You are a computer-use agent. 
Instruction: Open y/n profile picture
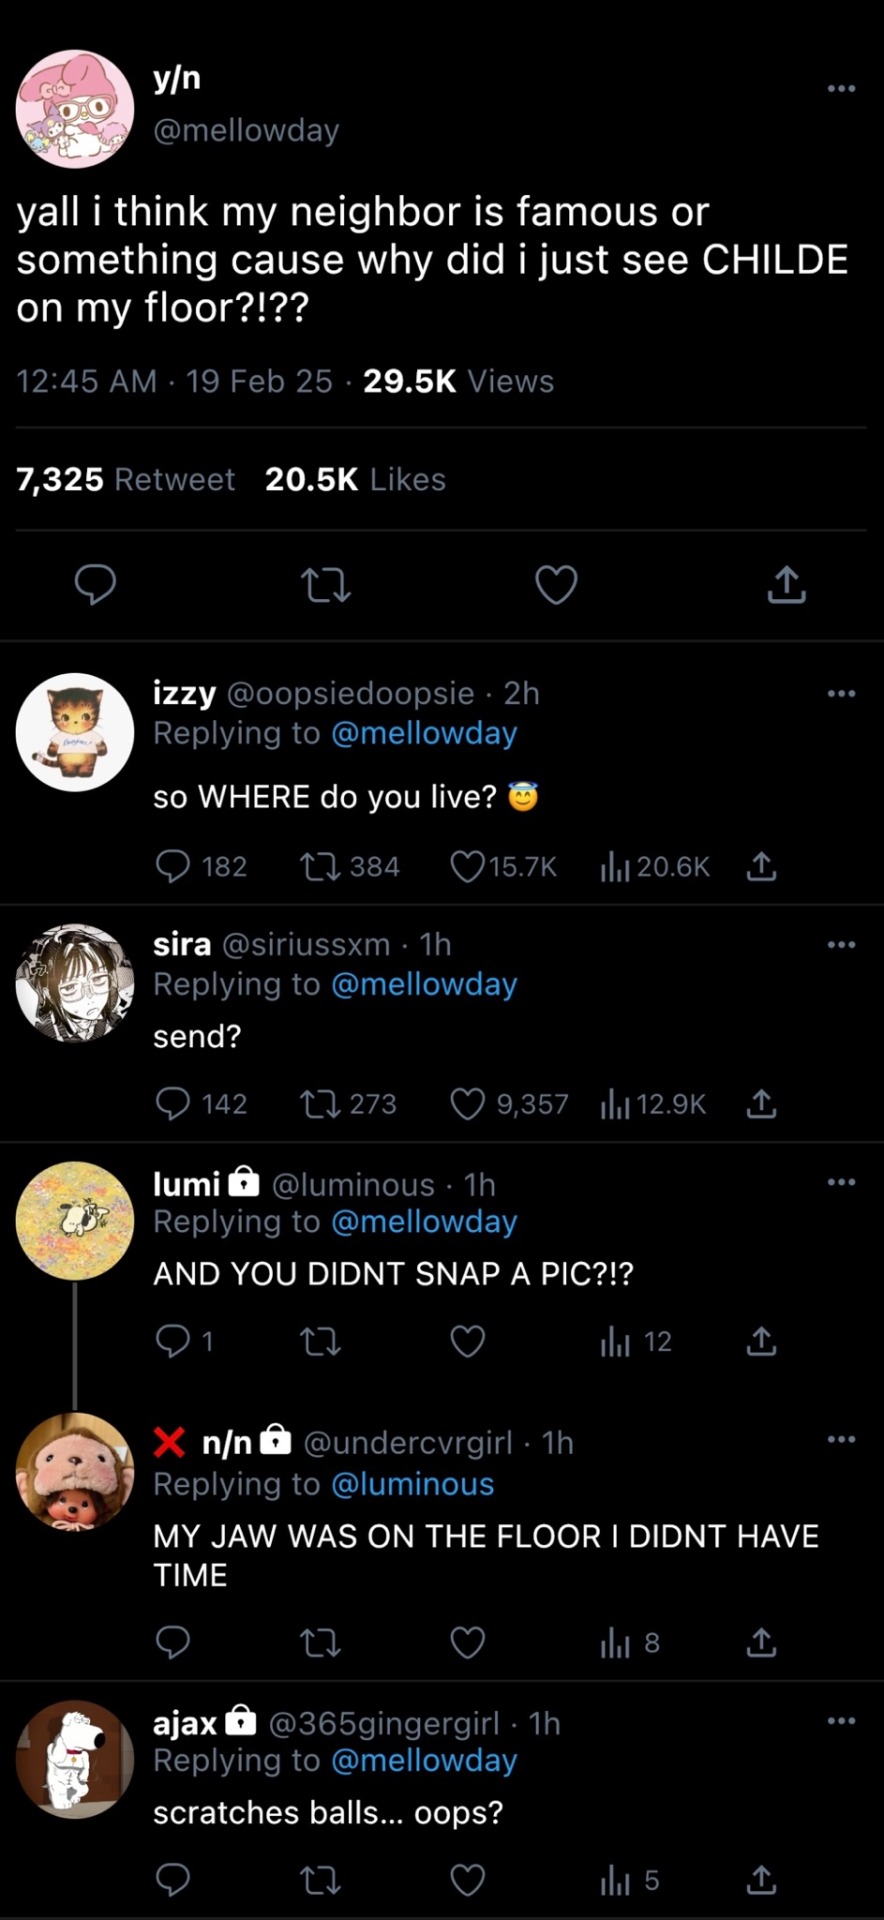[75, 109]
